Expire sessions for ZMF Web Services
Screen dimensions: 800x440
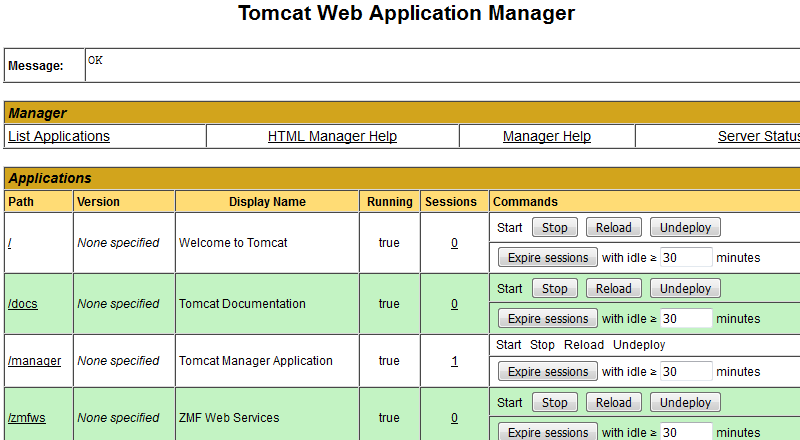click(x=548, y=432)
